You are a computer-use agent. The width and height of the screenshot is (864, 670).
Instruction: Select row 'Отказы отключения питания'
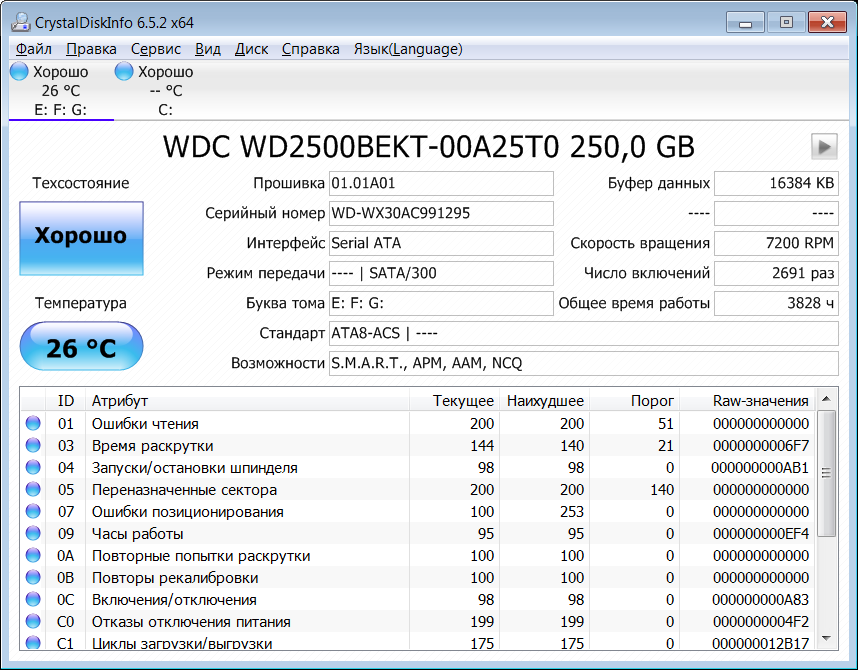click(x=418, y=622)
